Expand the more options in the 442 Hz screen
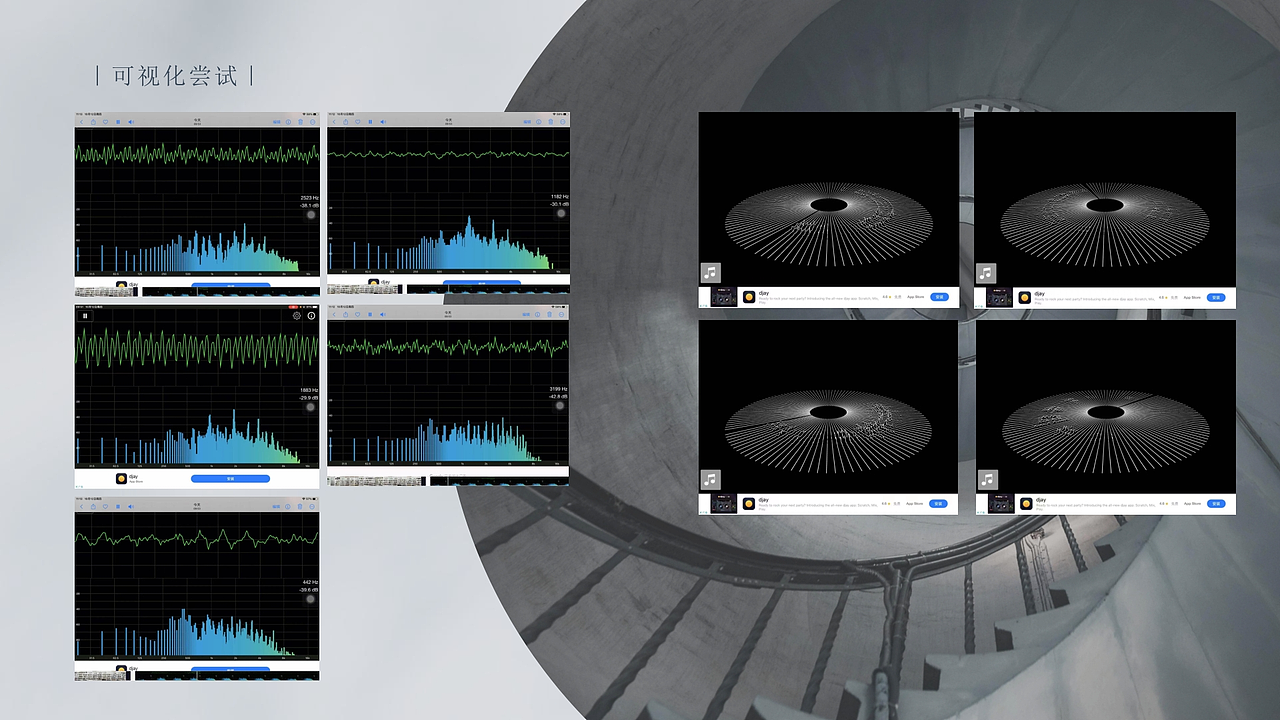1280x720 pixels. [311, 507]
